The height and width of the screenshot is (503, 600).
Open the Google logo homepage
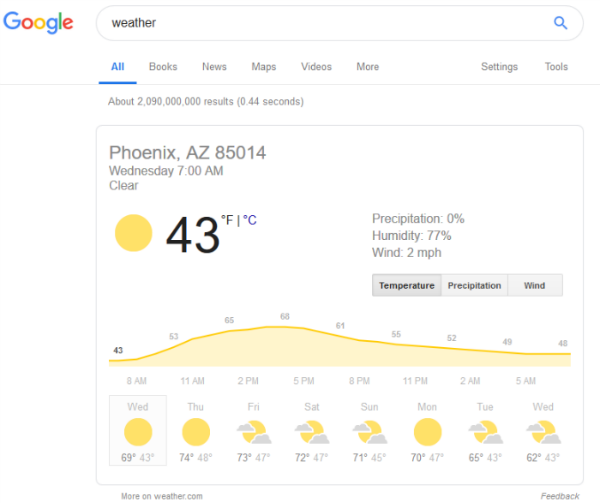[x=38, y=22]
